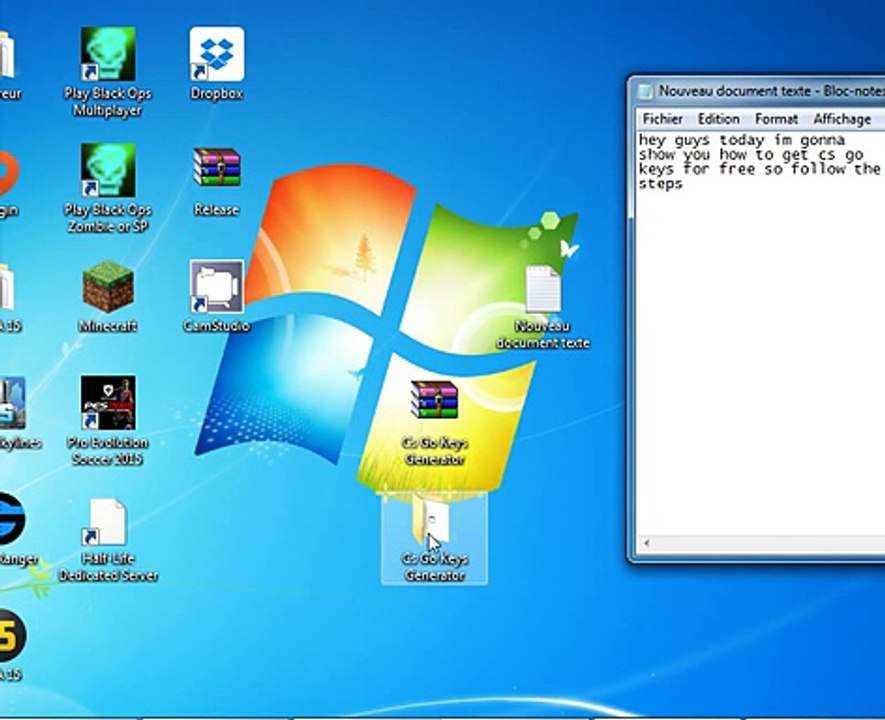Viewport: 885px width, 720px height.
Task: Select the CamStudio shortcut
Action: (217, 288)
